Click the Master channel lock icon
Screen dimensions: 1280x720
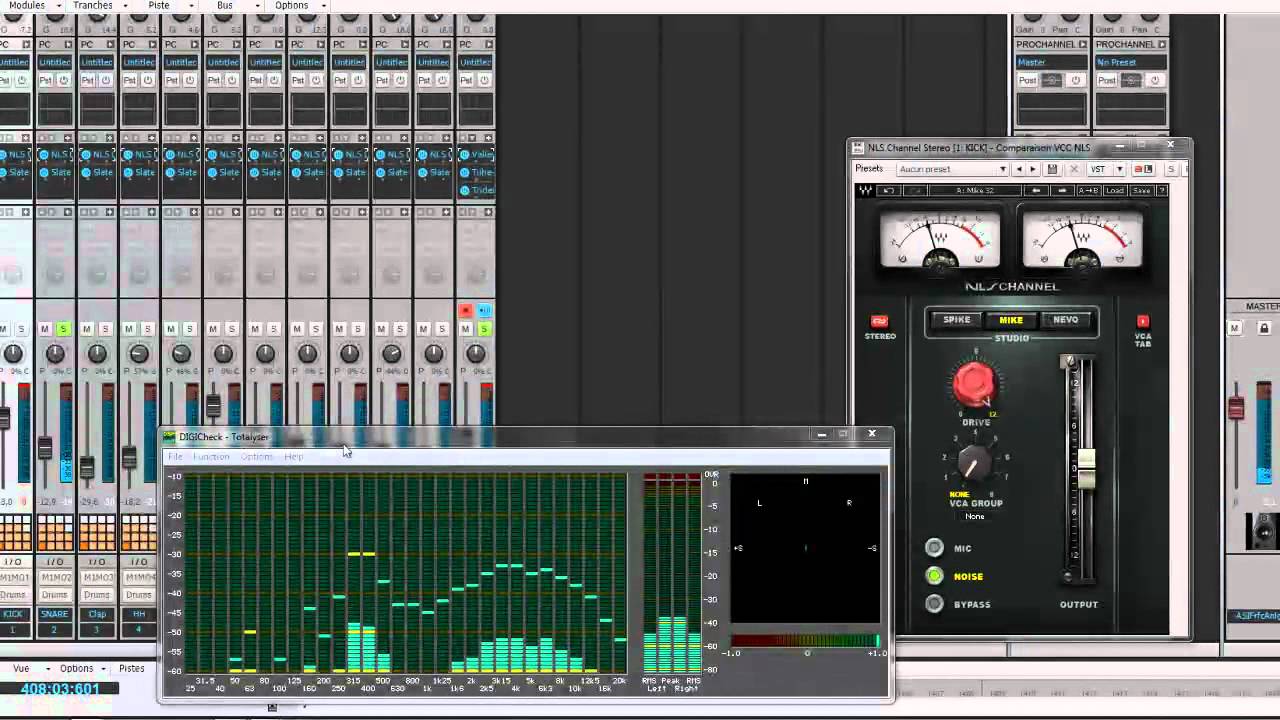point(1264,328)
